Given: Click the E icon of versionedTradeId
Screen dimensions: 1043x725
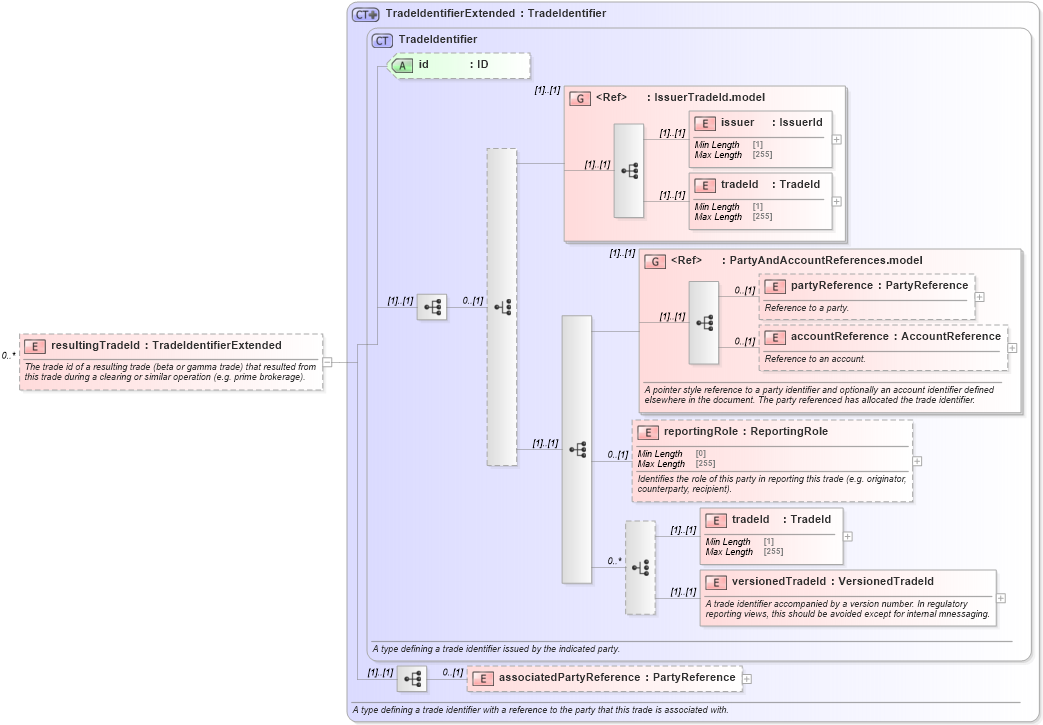Looking at the screenshot, I should (x=714, y=581).
